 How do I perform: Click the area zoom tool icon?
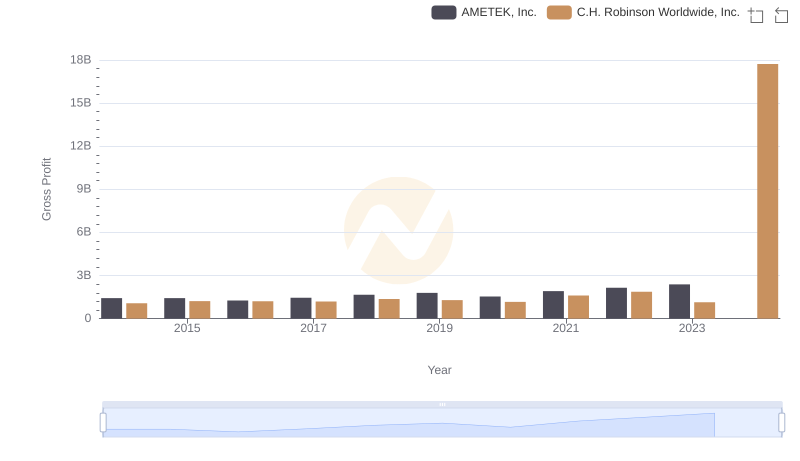click(756, 15)
